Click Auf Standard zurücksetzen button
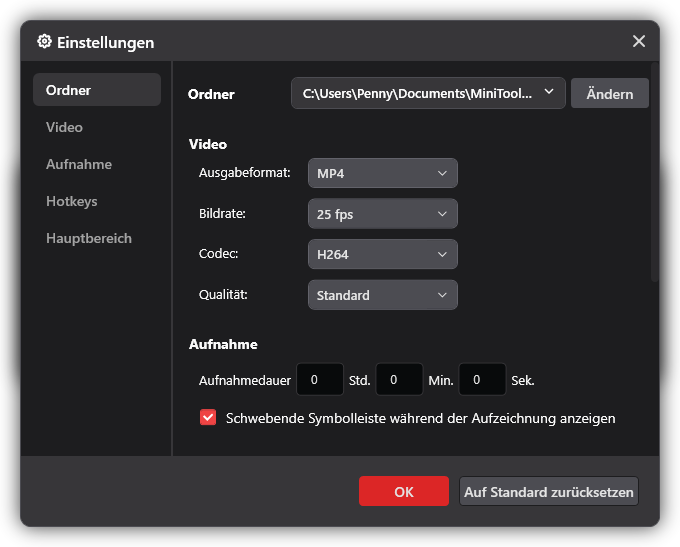Image resolution: width=680 pixels, height=547 pixels. (x=549, y=491)
